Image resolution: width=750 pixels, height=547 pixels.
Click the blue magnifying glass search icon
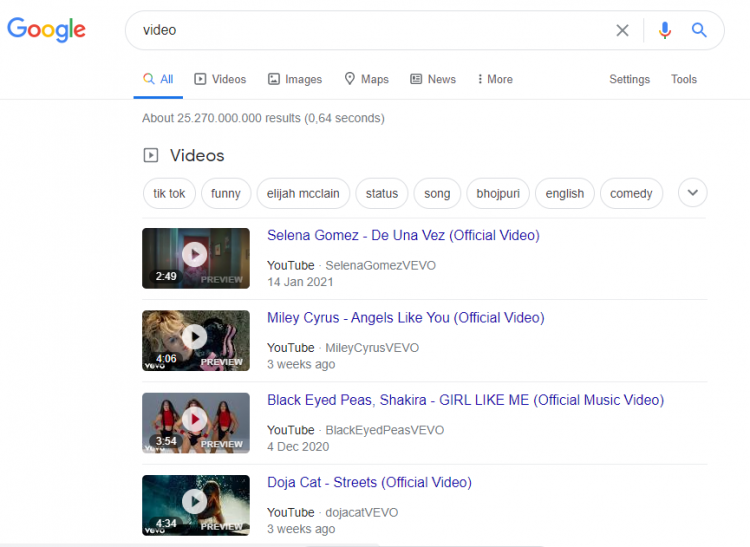[699, 30]
